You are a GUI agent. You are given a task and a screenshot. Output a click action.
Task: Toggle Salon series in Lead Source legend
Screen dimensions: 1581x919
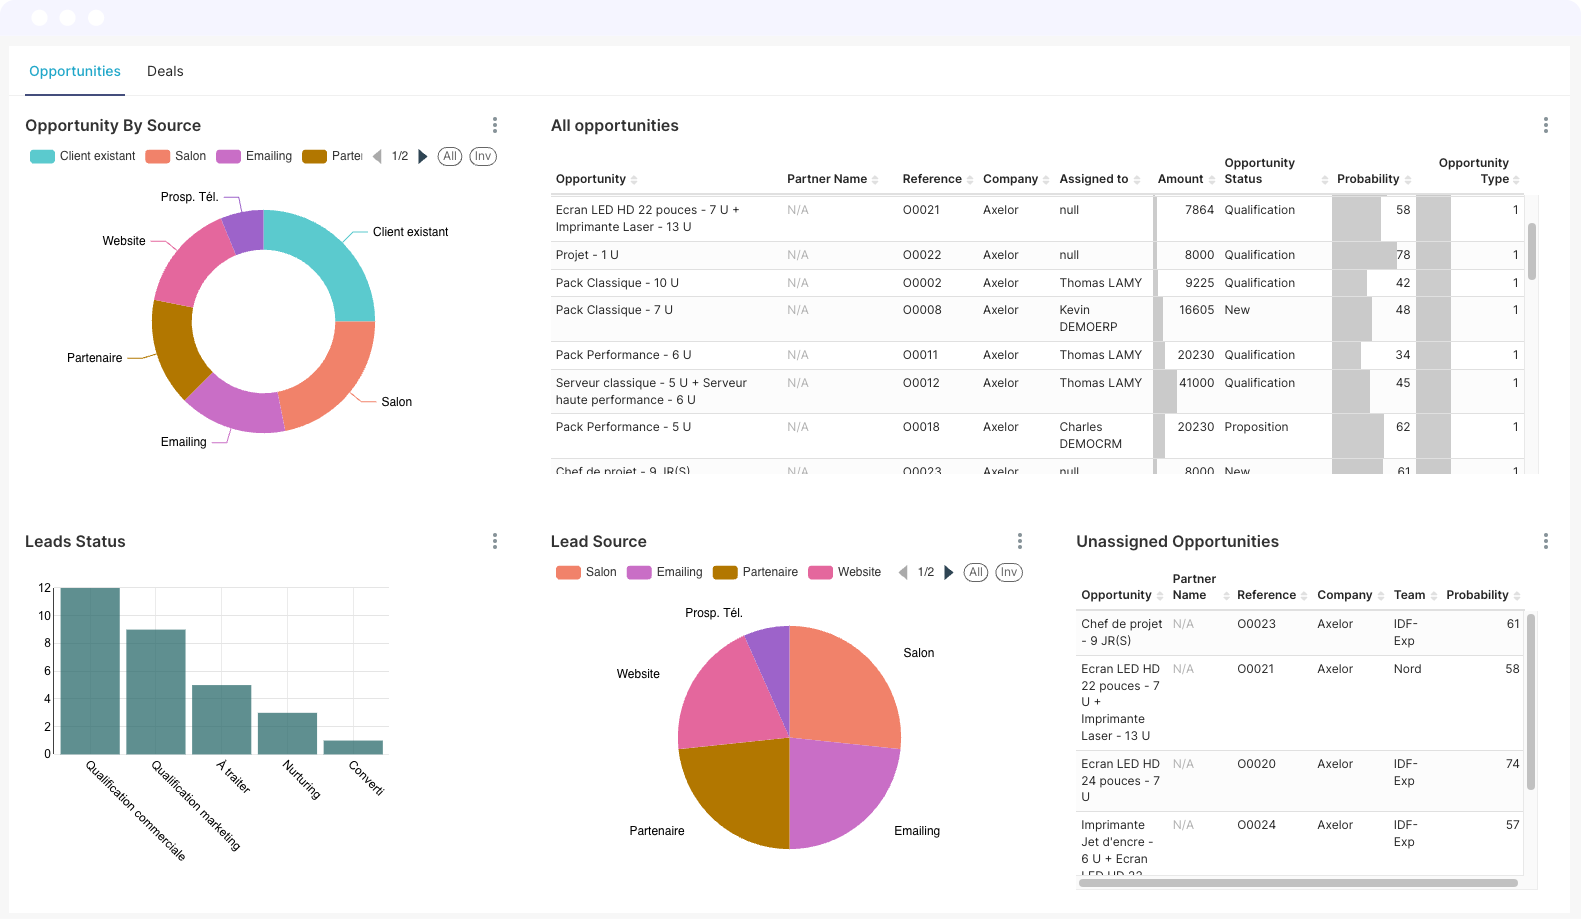pyautogui.click(x=587, y=572)
